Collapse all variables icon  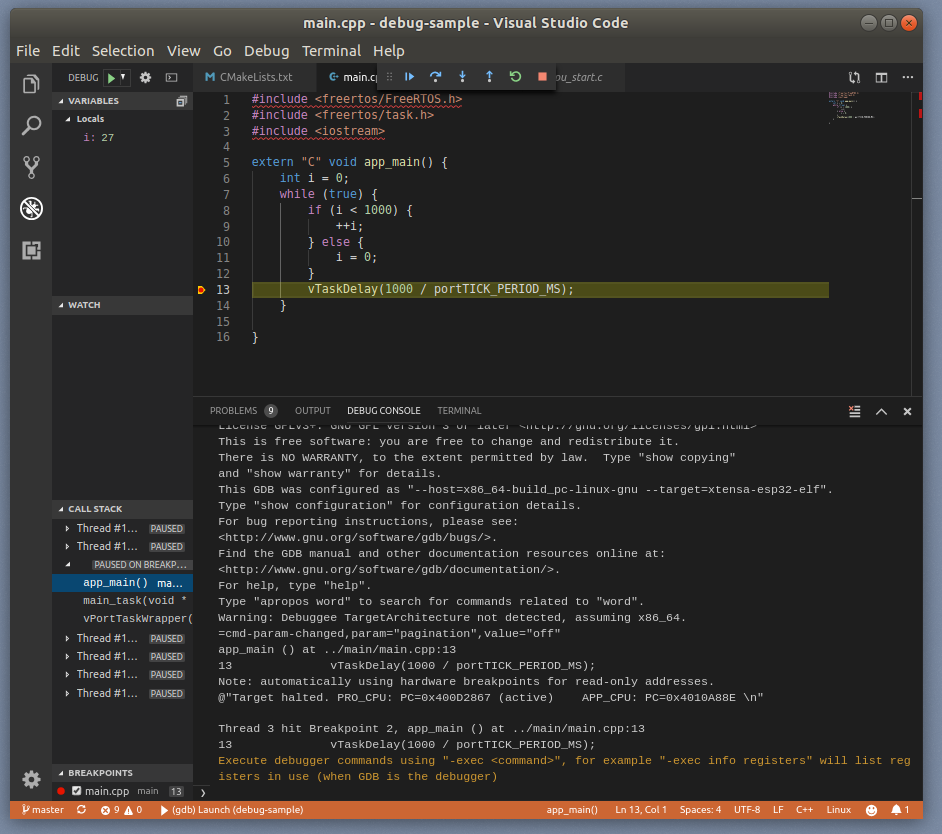pyautogui.click(x=181, y=101)
